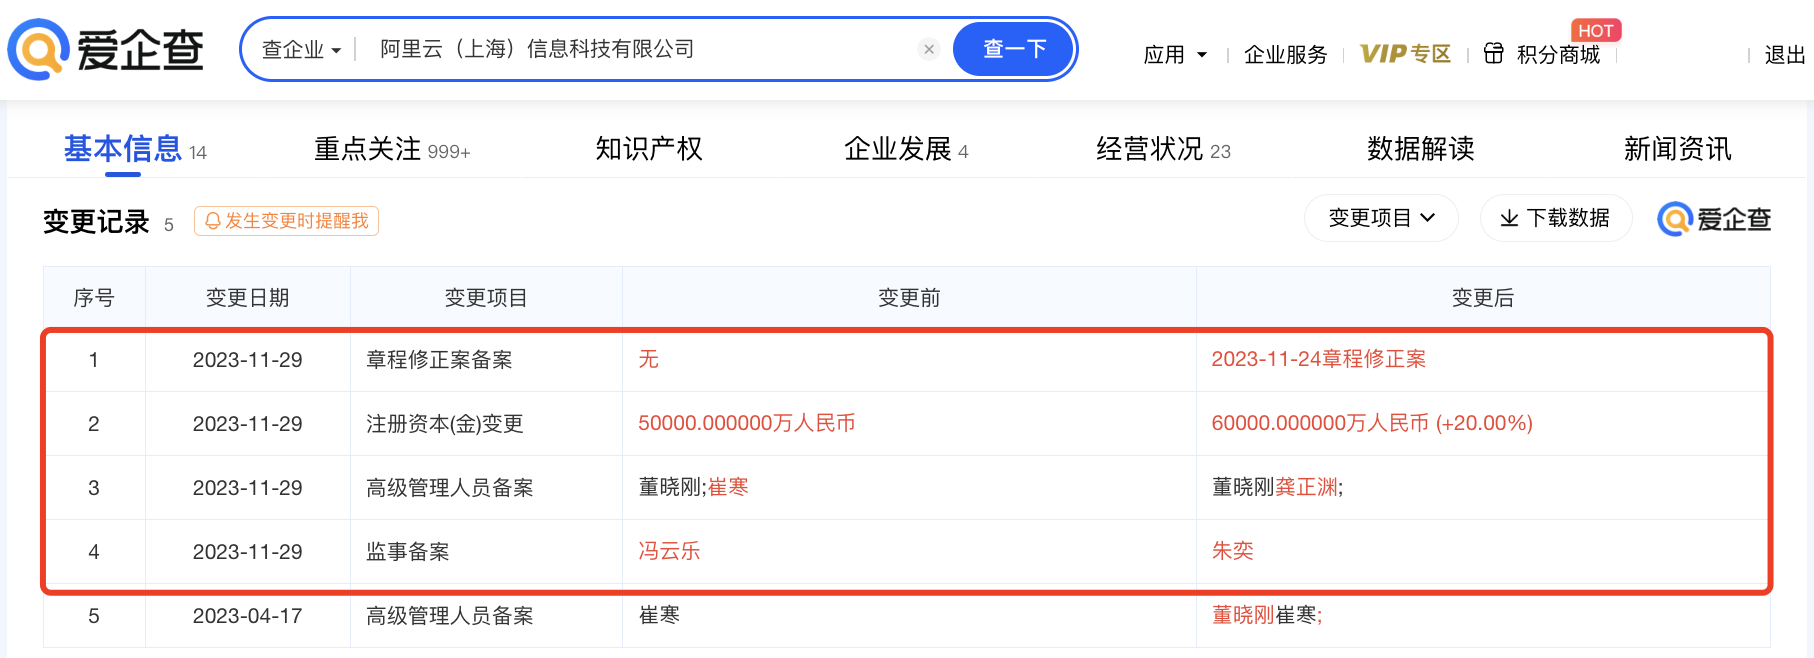Image resolution: width=1814 pixels, height=658 pixels.
Task: Click the download arrow icon
Action: [x=1509, y=218]
